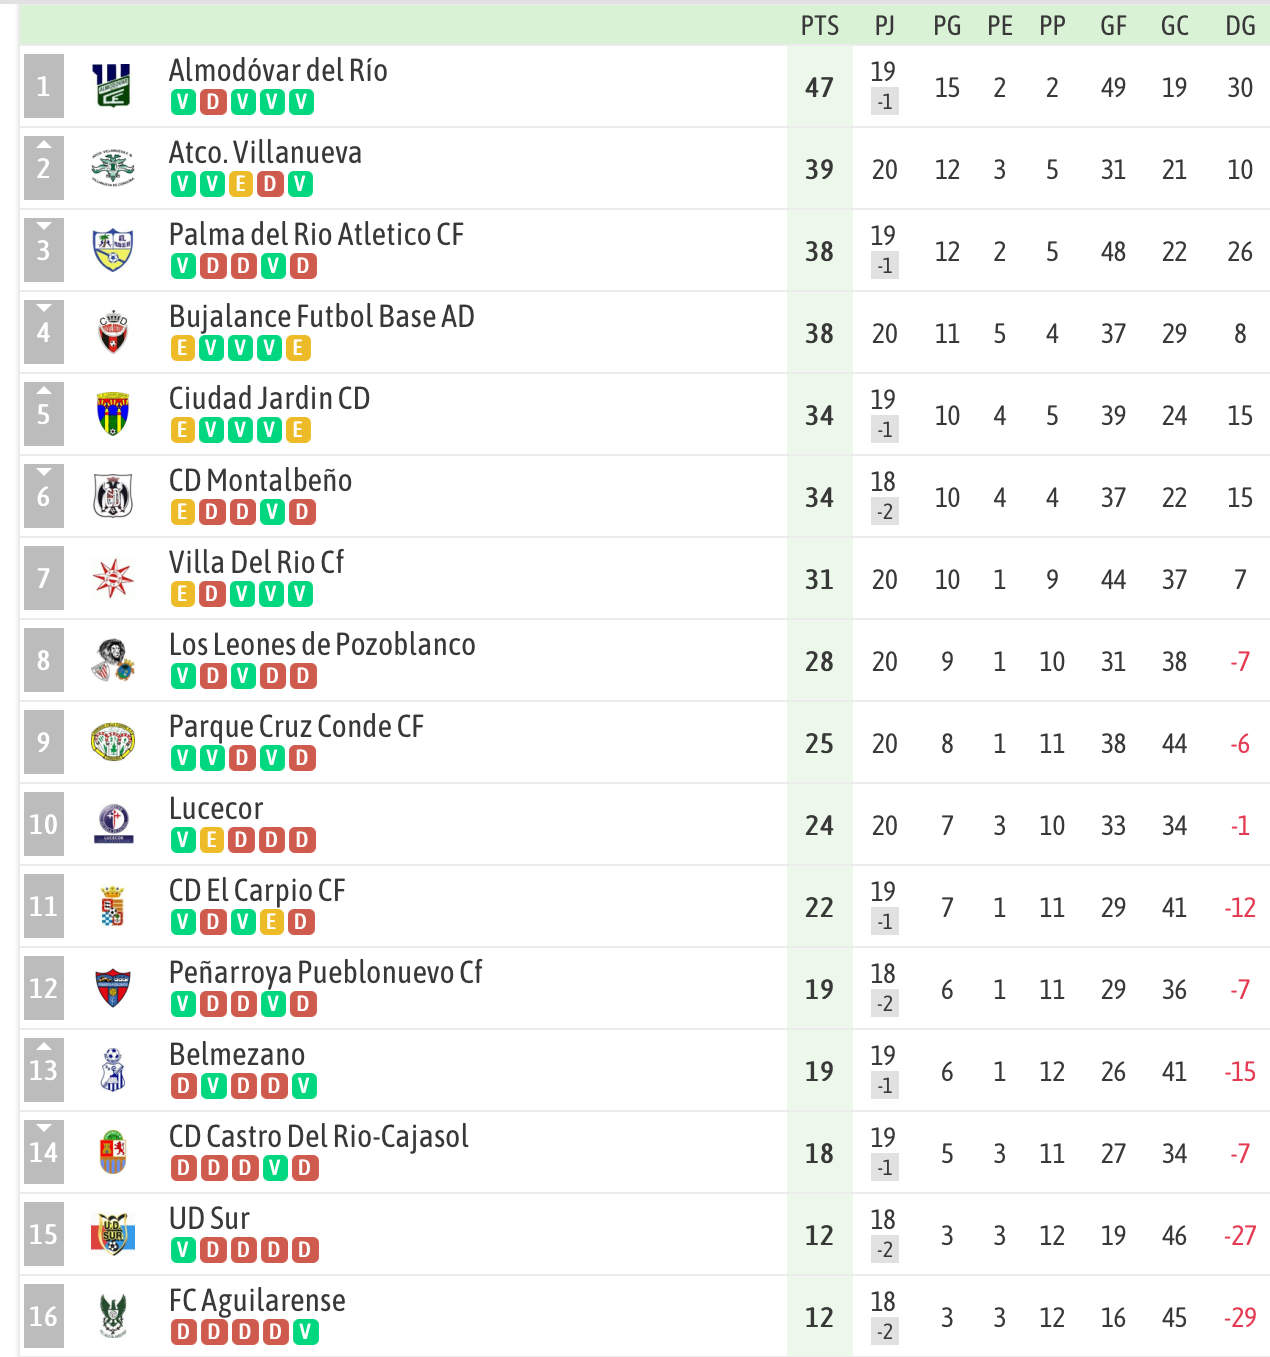Click the Atco. Villanueva club badge
The image size is (1270, 1357).
click(112, 168)
